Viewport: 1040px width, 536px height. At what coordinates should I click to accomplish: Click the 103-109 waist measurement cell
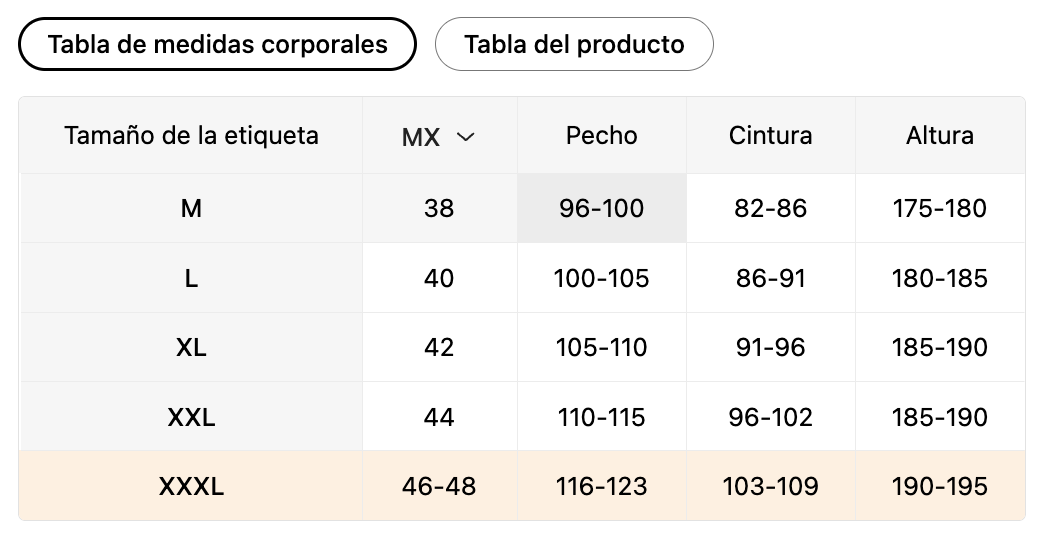click(771, 486)
